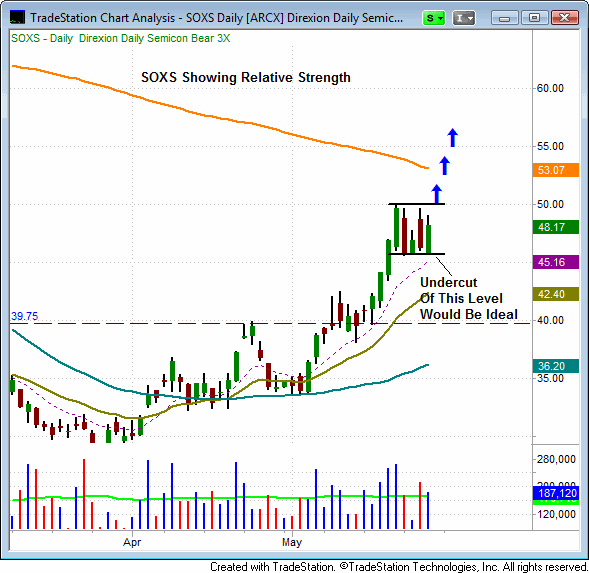Select the 39.75 horizontal line label
The image size is (589, 573).
click(x=25, y=316)
